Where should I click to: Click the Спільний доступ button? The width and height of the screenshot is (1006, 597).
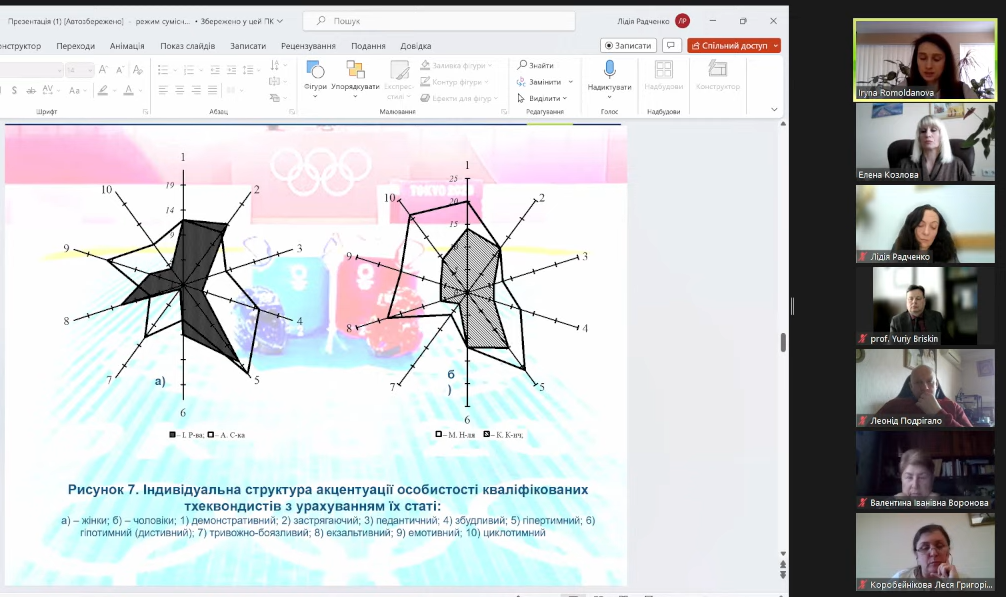[733, 46]
